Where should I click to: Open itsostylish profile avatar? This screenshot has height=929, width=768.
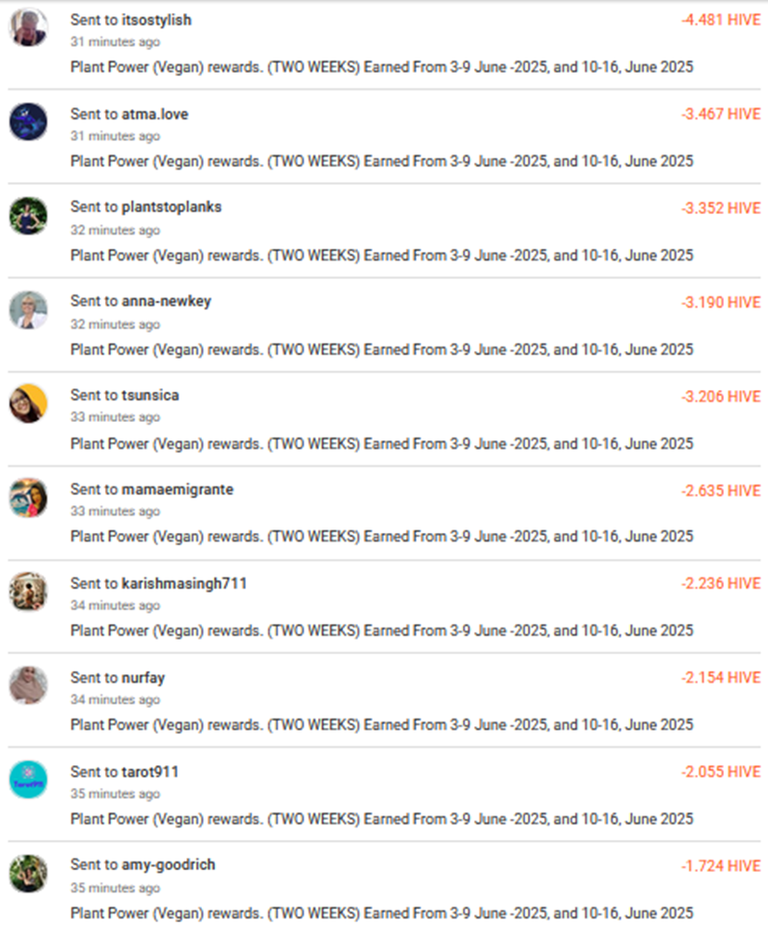coord(28,27)
